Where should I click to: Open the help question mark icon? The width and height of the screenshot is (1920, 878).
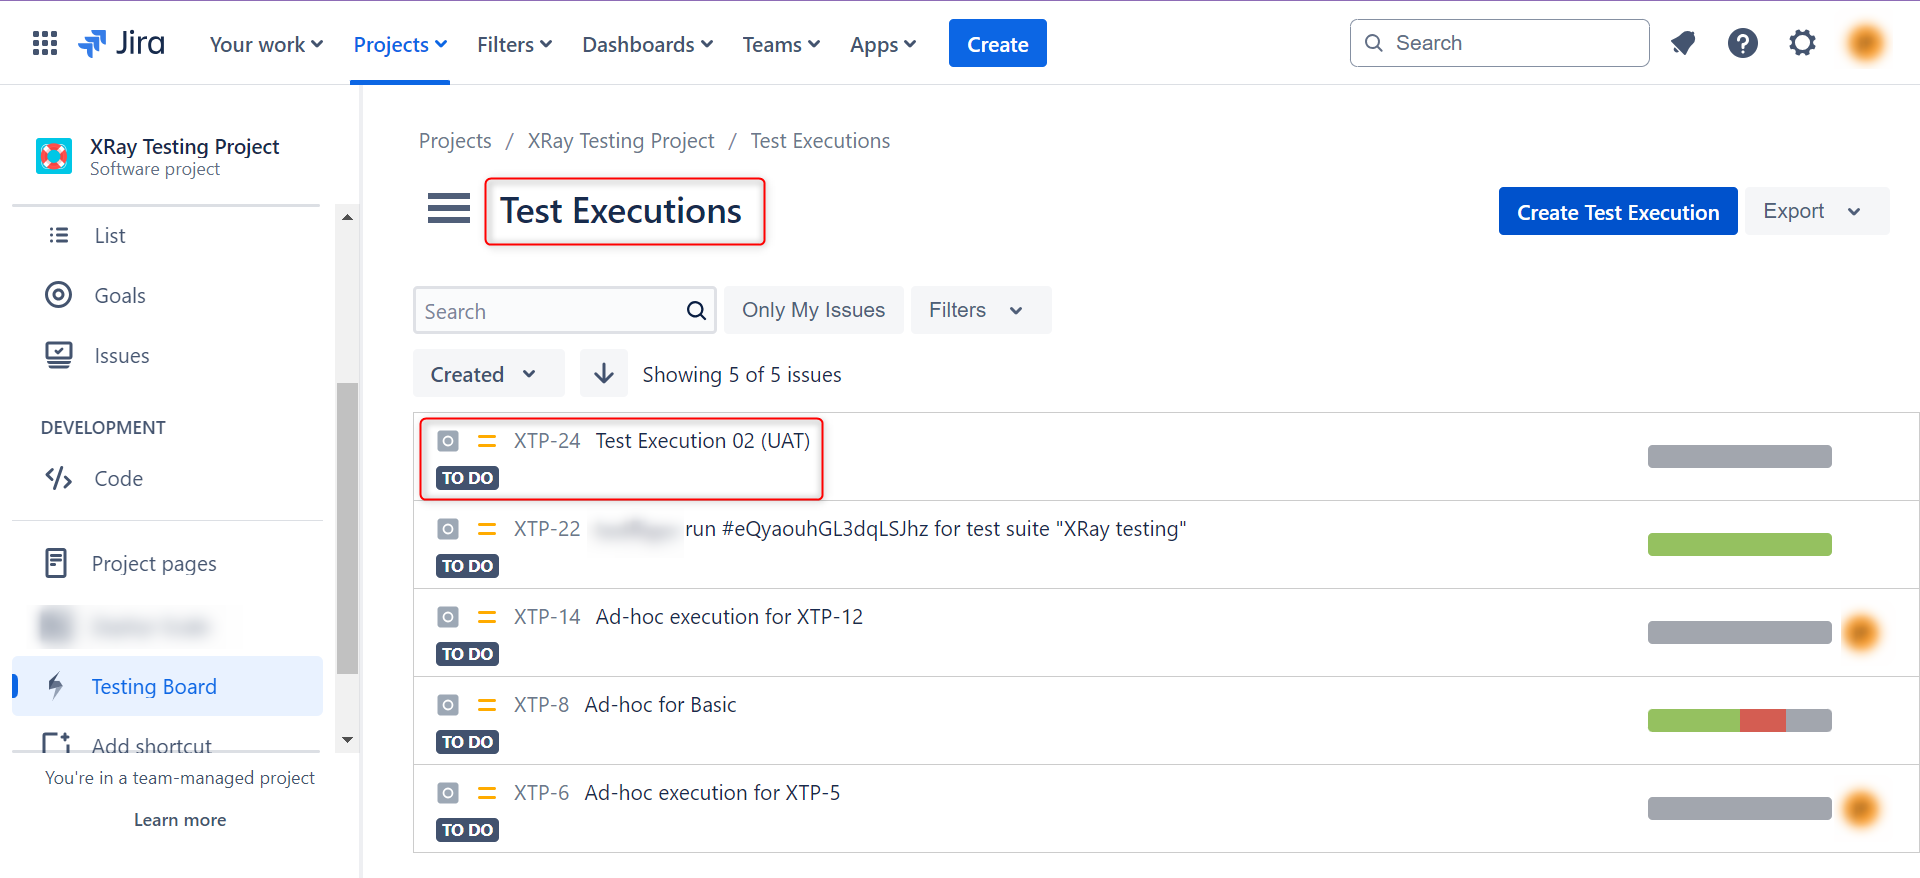pos(1742,43)
